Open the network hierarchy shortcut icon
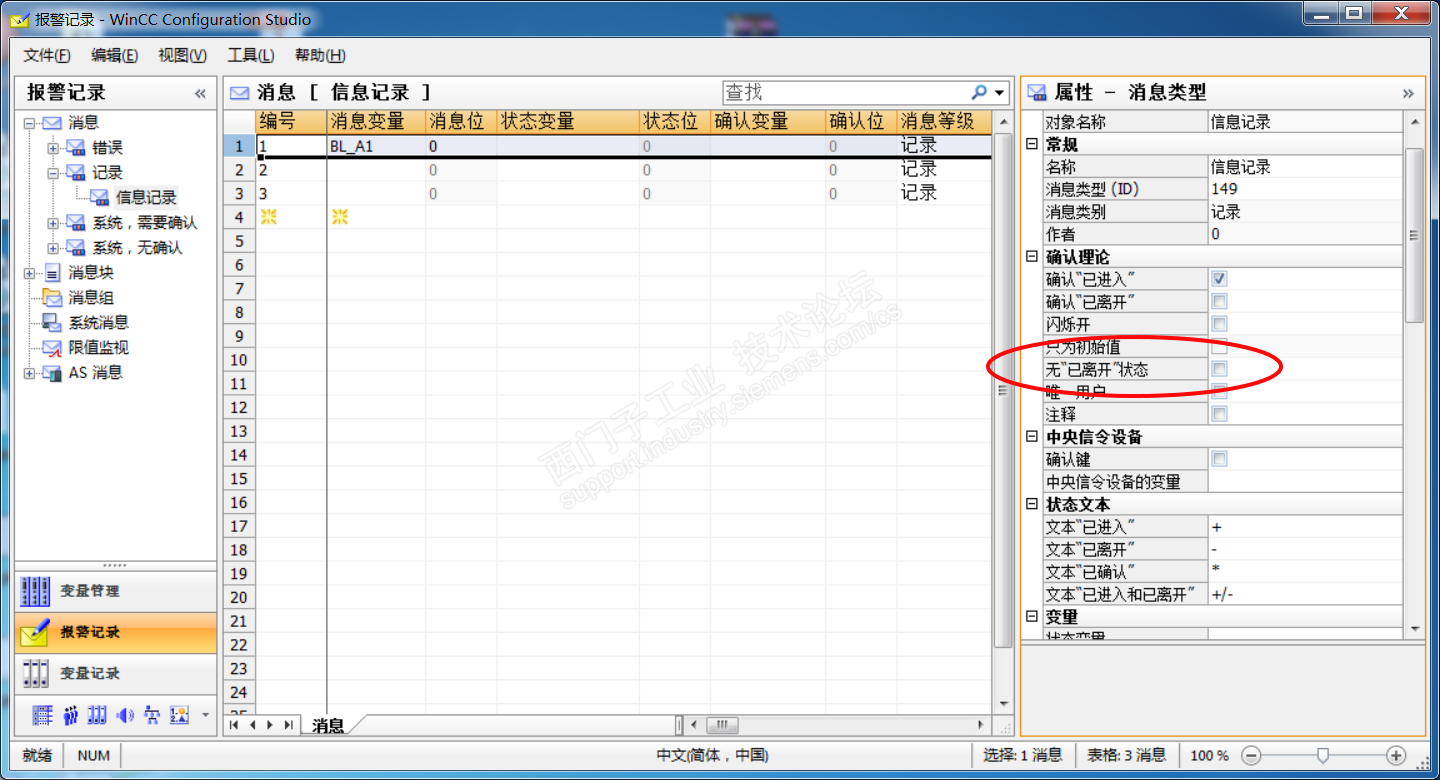This screenshot has height=780, width=1440. [x=152, y=715]
